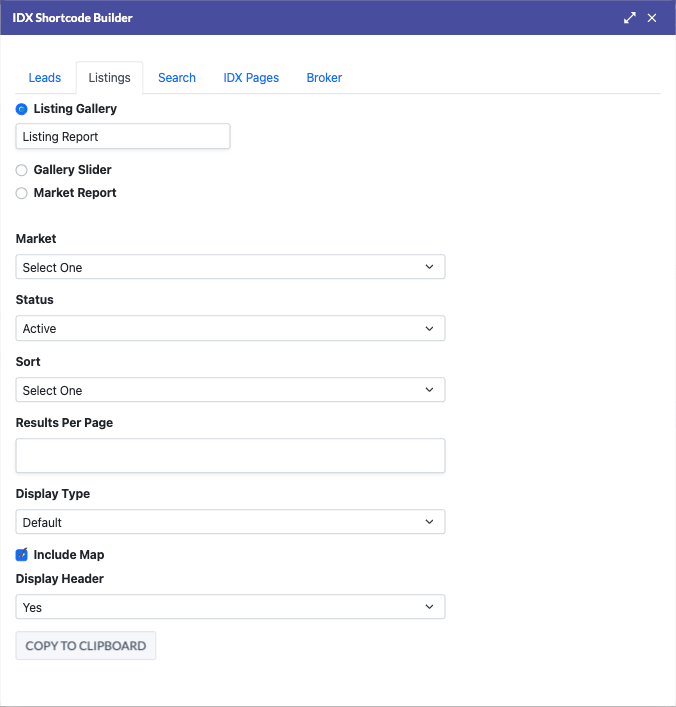Expand the dialog using the fullscreen icon
The height and width of the screenshot is (707, 676).
[x=630, y=18]
